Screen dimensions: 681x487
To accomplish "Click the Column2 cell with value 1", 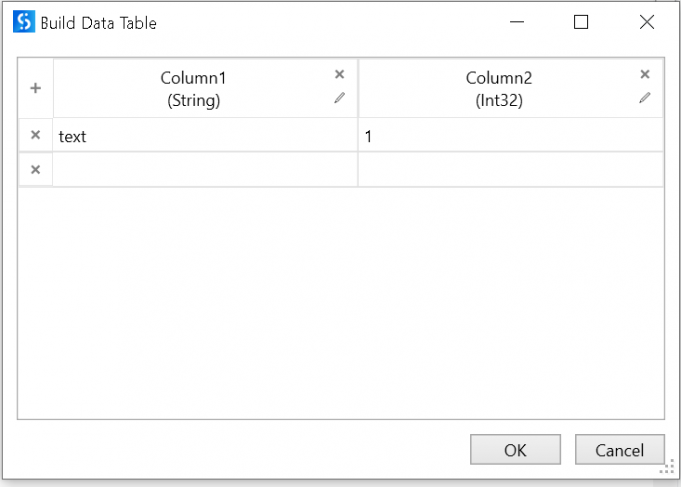I will tap(510, 136).
